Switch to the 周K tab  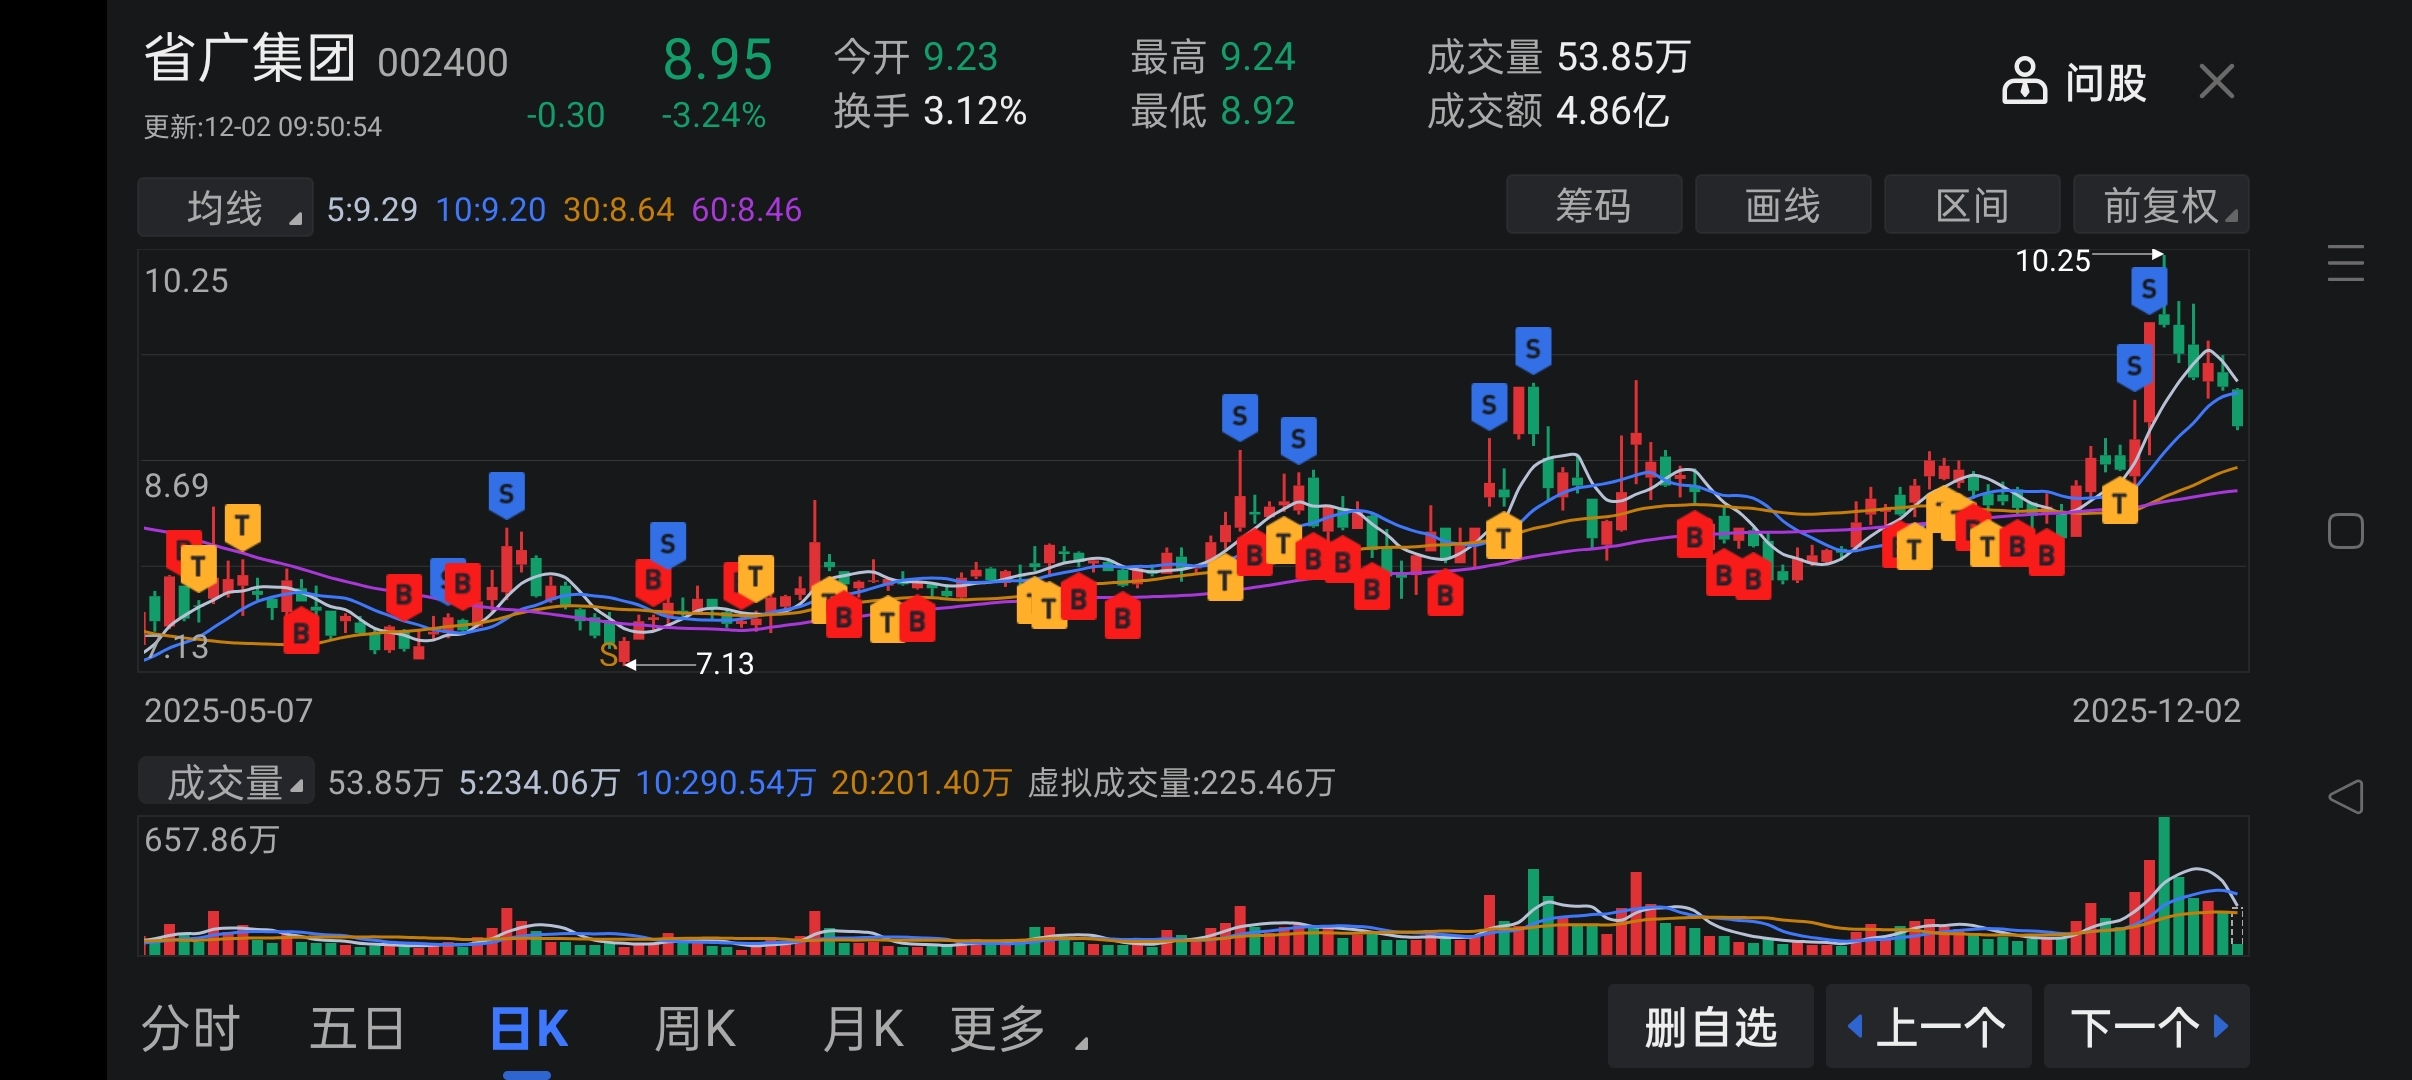pos(694,1029)
